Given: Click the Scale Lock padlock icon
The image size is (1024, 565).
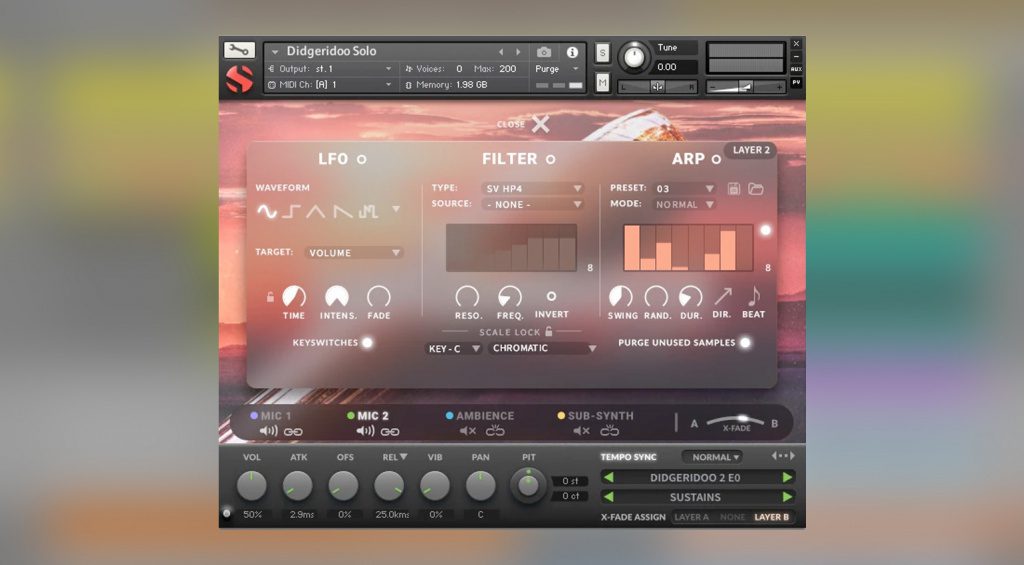Looking at the screenshot, I should click(549, 331).
